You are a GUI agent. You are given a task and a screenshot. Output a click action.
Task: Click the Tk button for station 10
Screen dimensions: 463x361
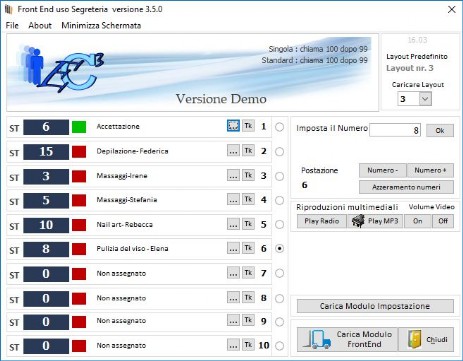coord(248,345)
